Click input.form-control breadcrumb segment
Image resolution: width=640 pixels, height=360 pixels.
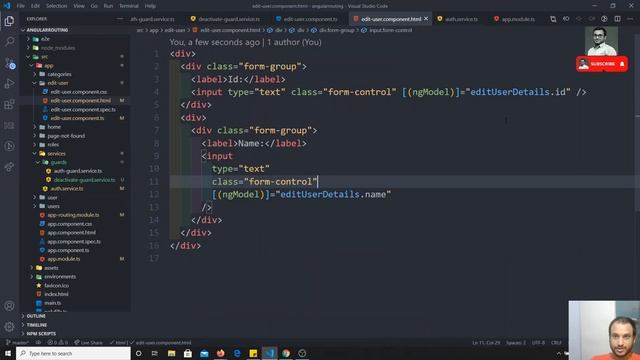click(387, 30)
